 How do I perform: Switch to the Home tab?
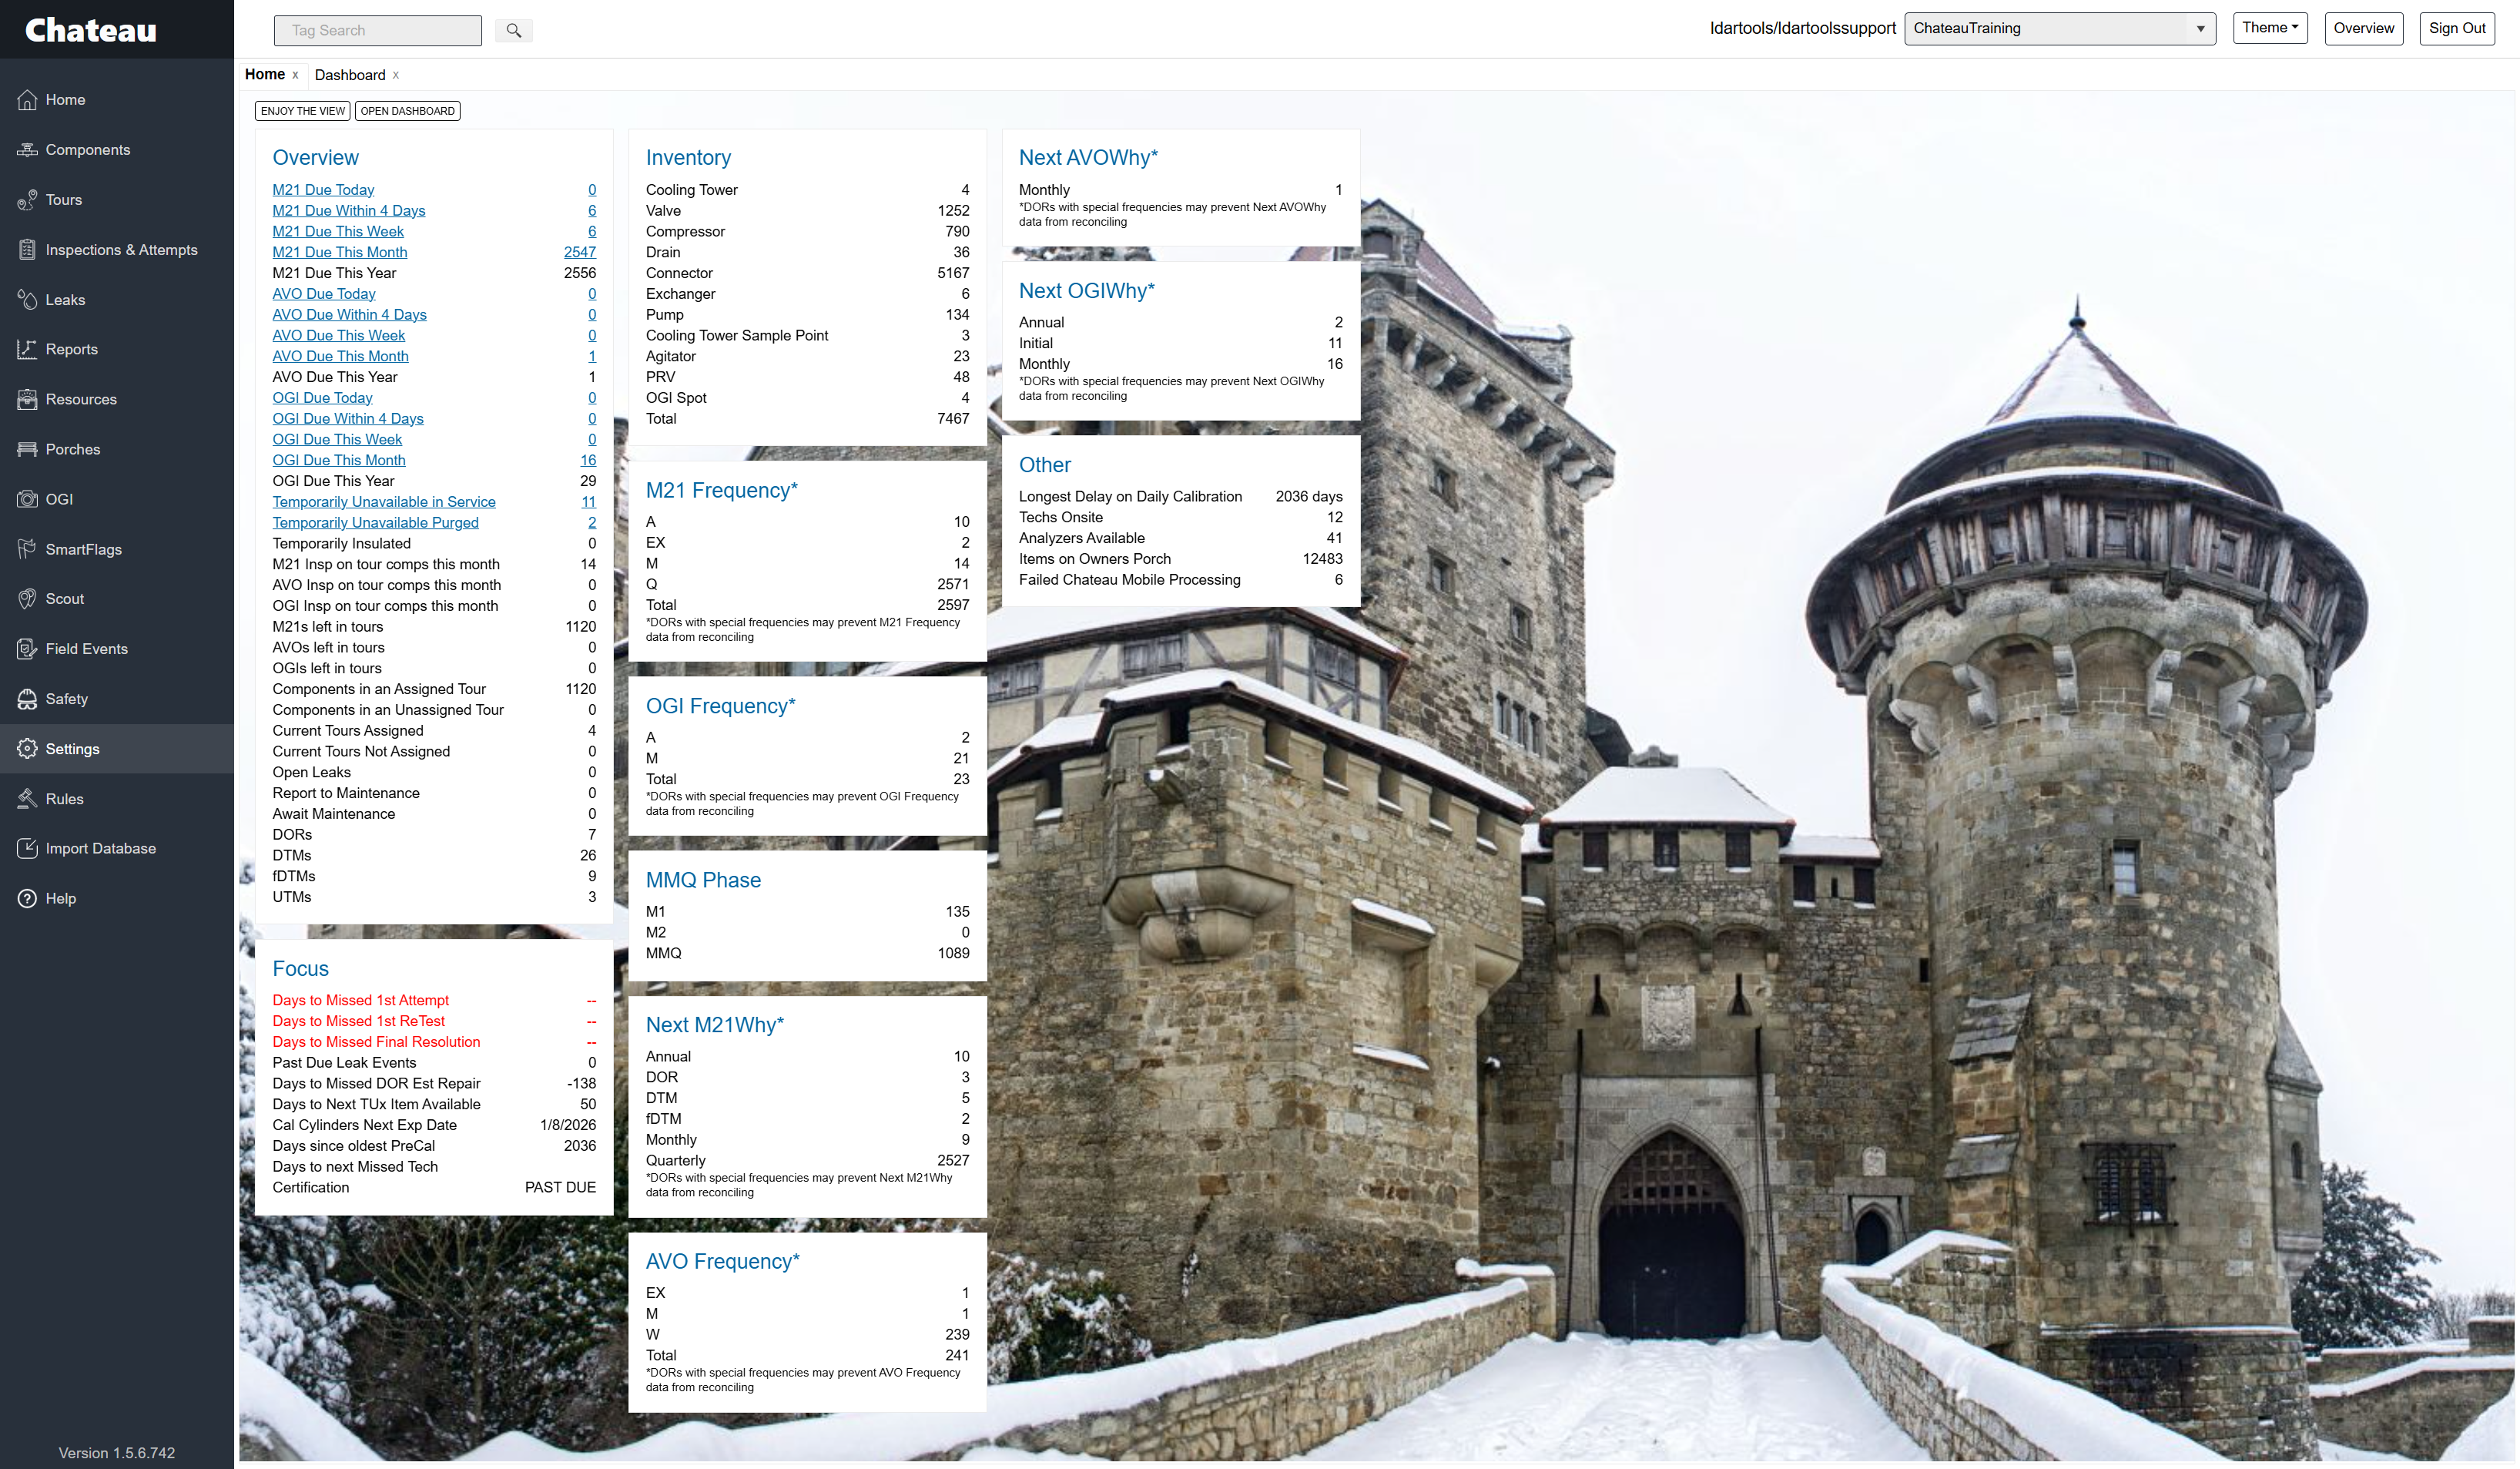[x=265, y=74]
